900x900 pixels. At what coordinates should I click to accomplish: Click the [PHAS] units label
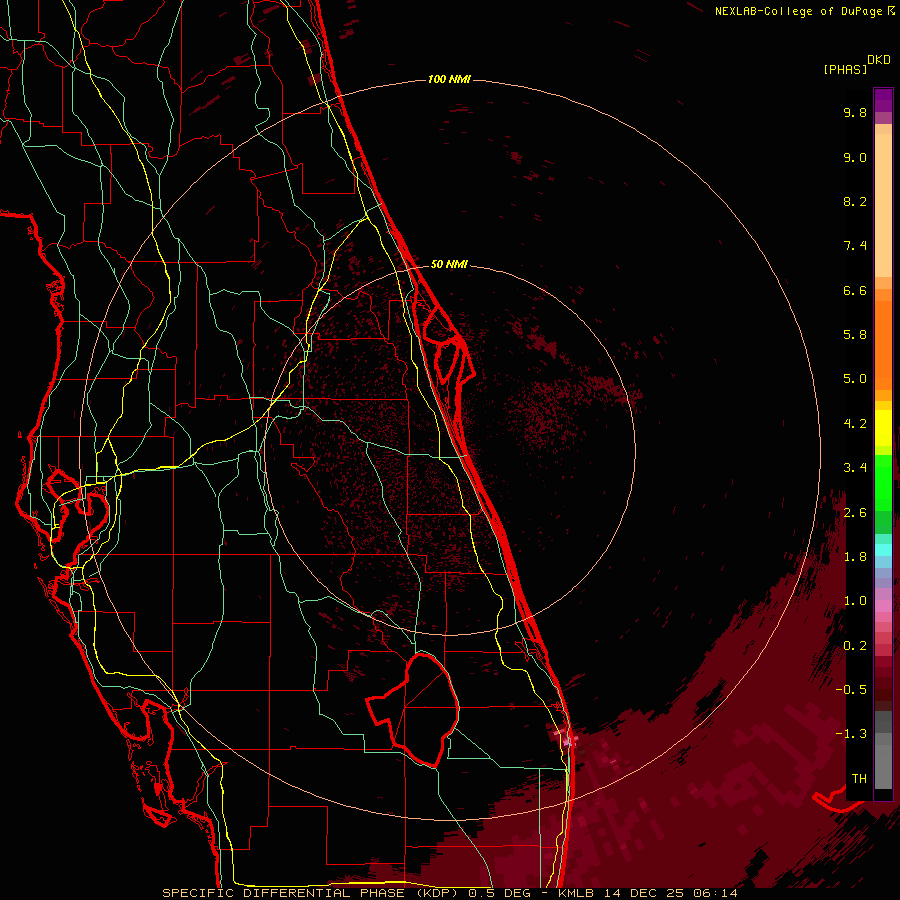click(x=845, y=69)
